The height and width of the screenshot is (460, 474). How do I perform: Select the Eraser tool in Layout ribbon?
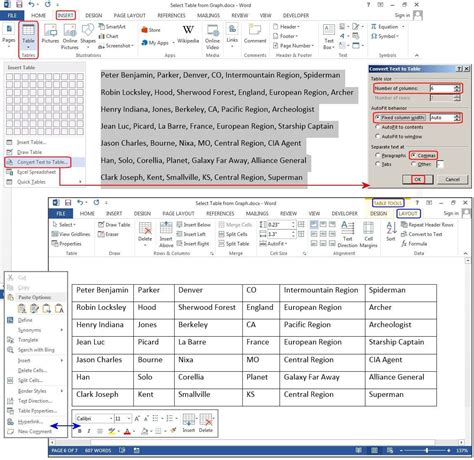tap(108, 234)
